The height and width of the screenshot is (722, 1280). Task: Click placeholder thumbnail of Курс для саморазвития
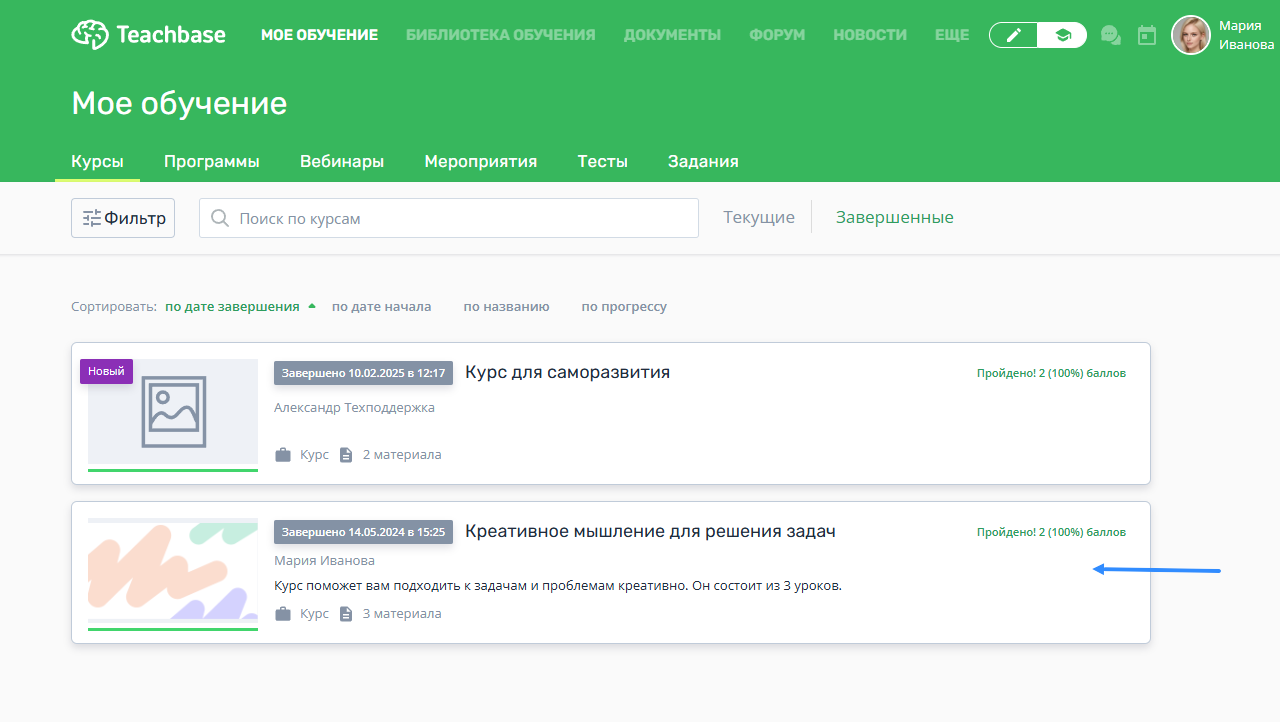(x=173, y=411)
